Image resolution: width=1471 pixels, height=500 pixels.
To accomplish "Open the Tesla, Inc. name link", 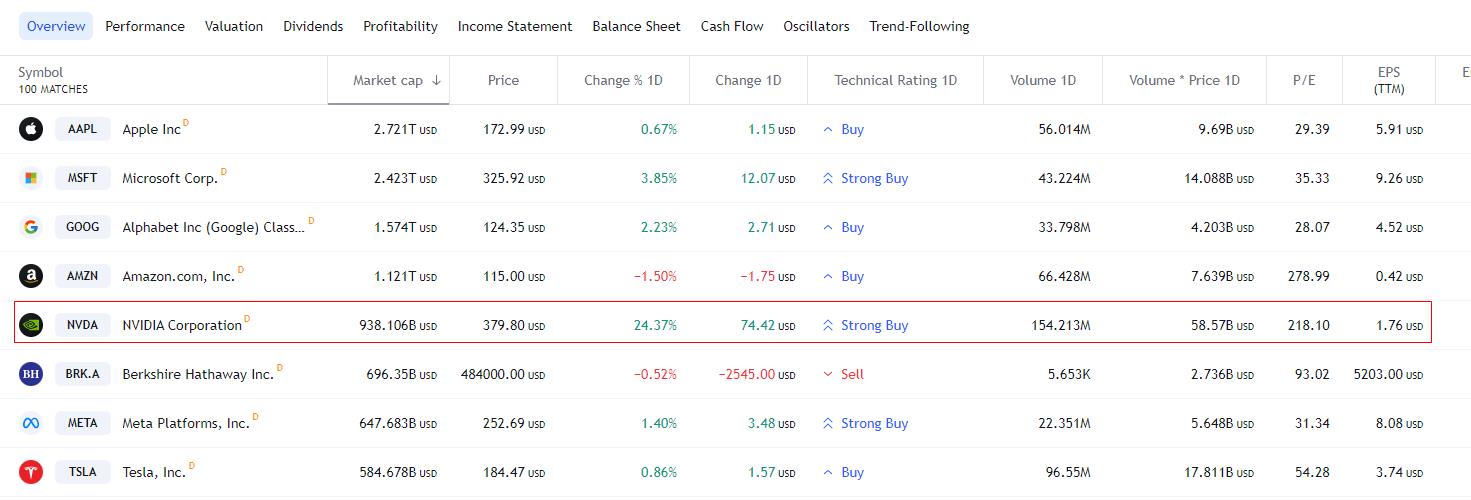I will 154,472.
